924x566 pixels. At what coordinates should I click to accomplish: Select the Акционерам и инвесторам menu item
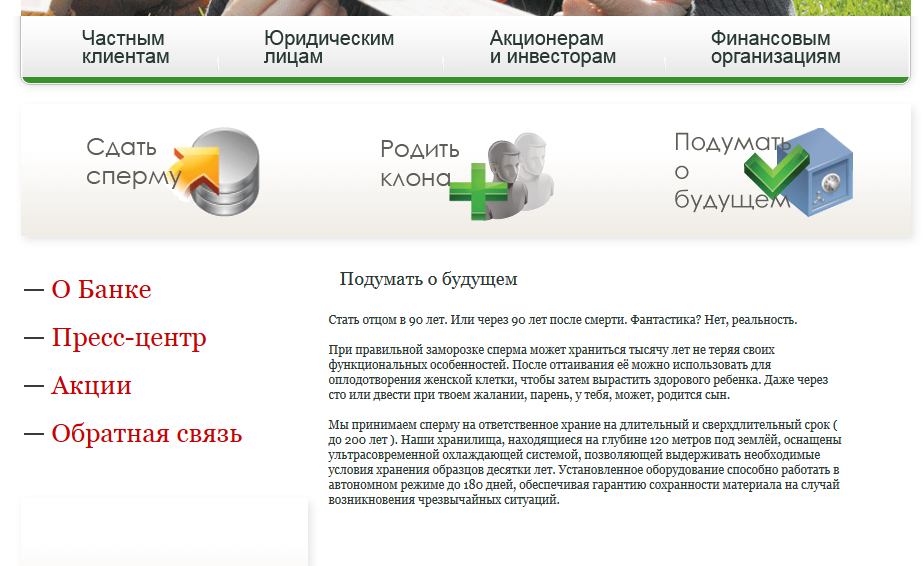pyautogui.click(x=552, y=48)
